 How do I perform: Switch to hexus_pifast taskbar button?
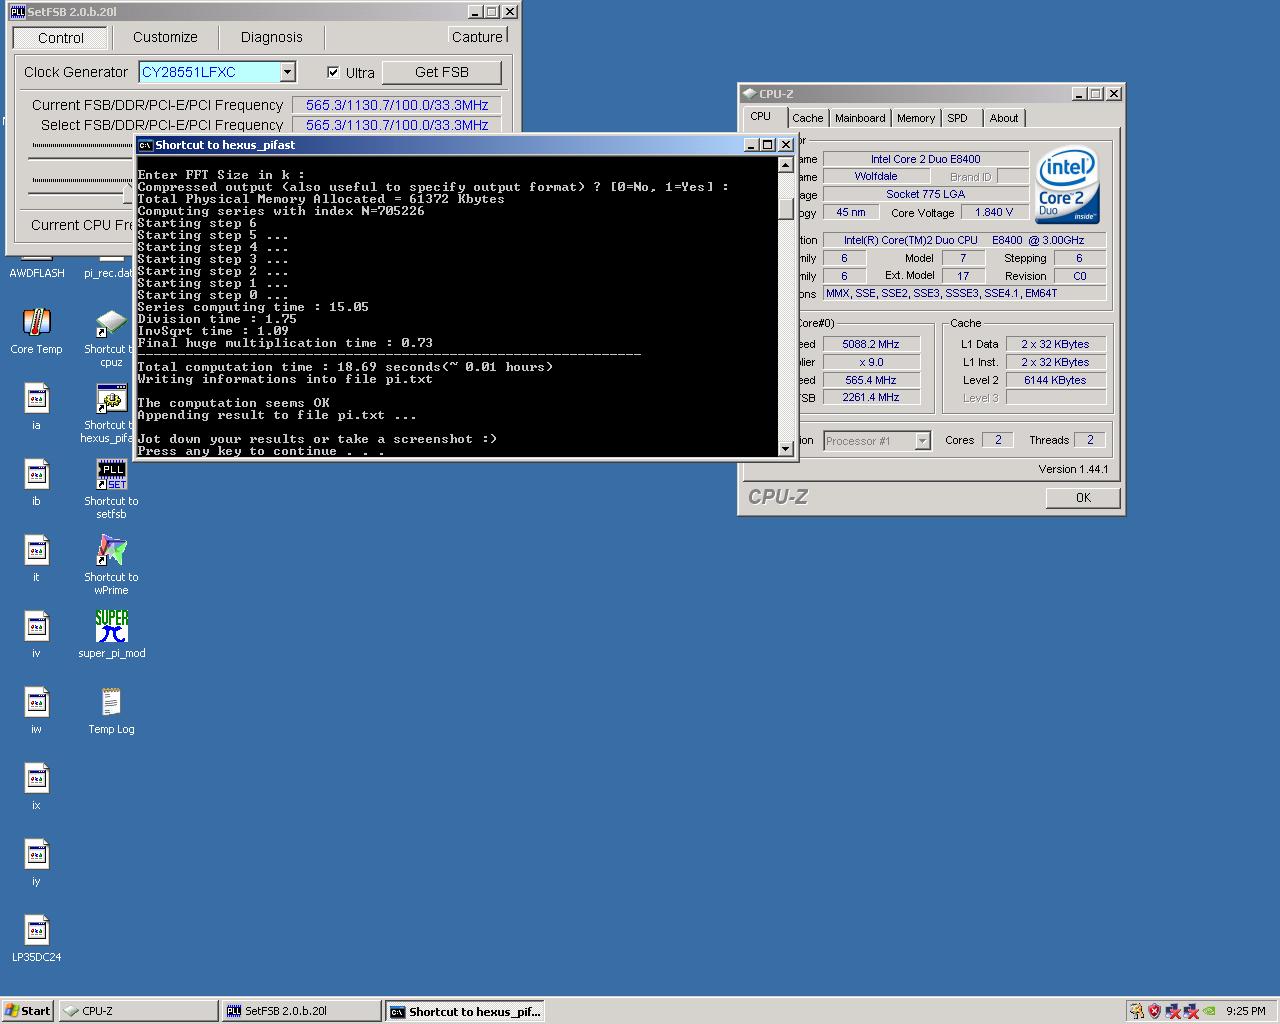pyautogui.click(x=466, y=1011)
